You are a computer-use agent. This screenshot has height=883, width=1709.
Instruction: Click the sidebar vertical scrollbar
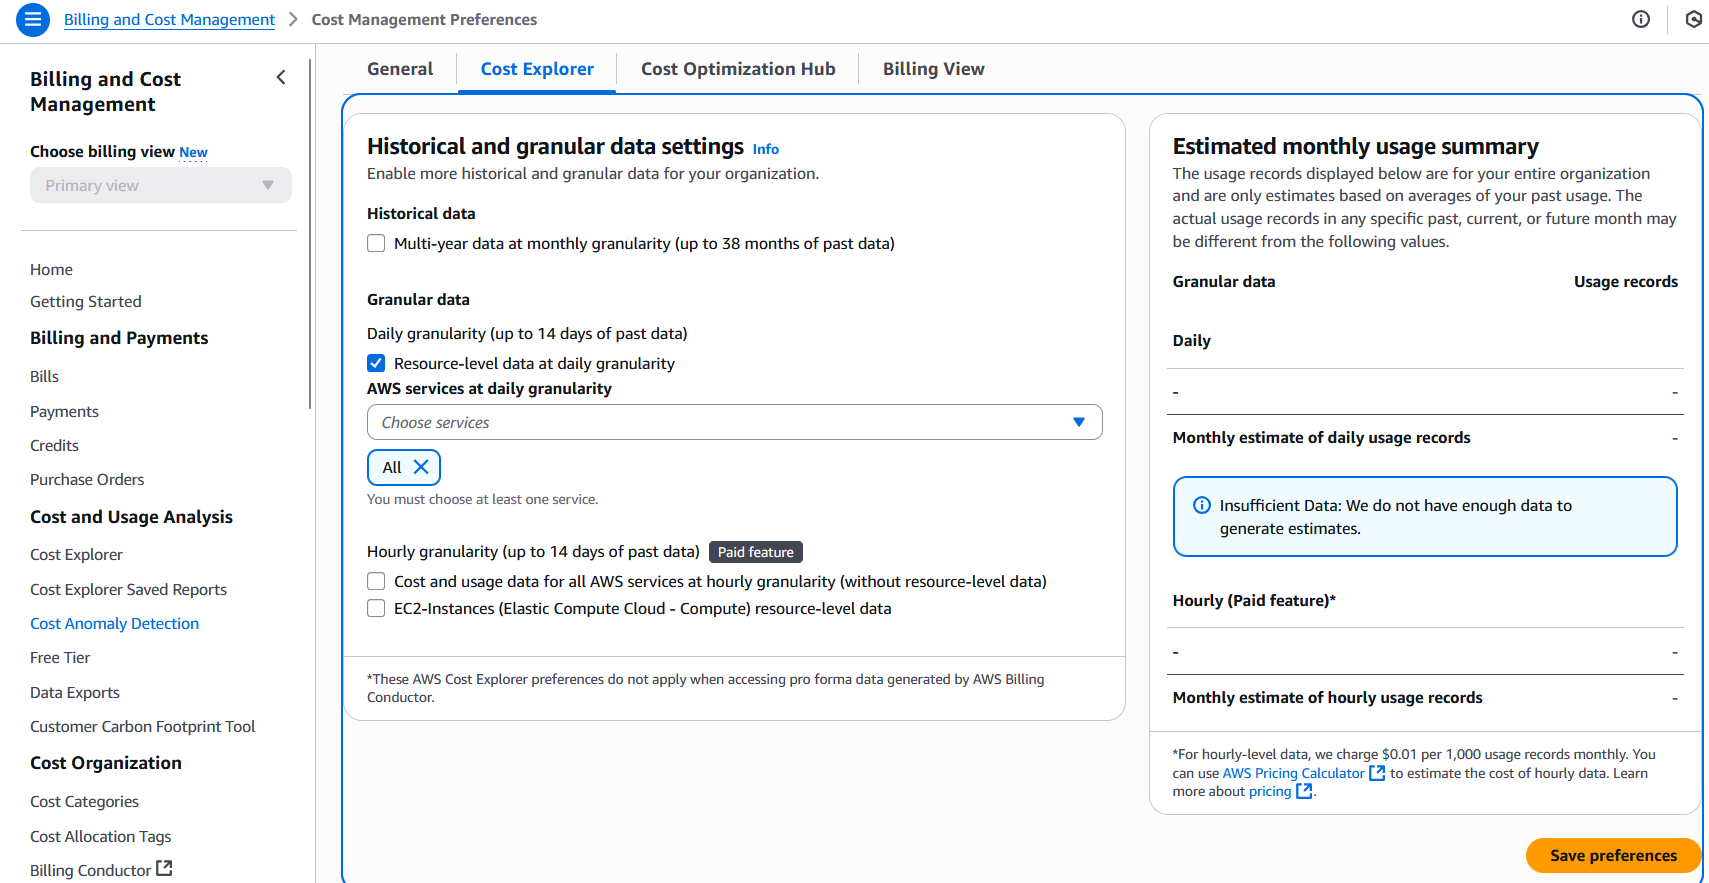pos(310,233)
